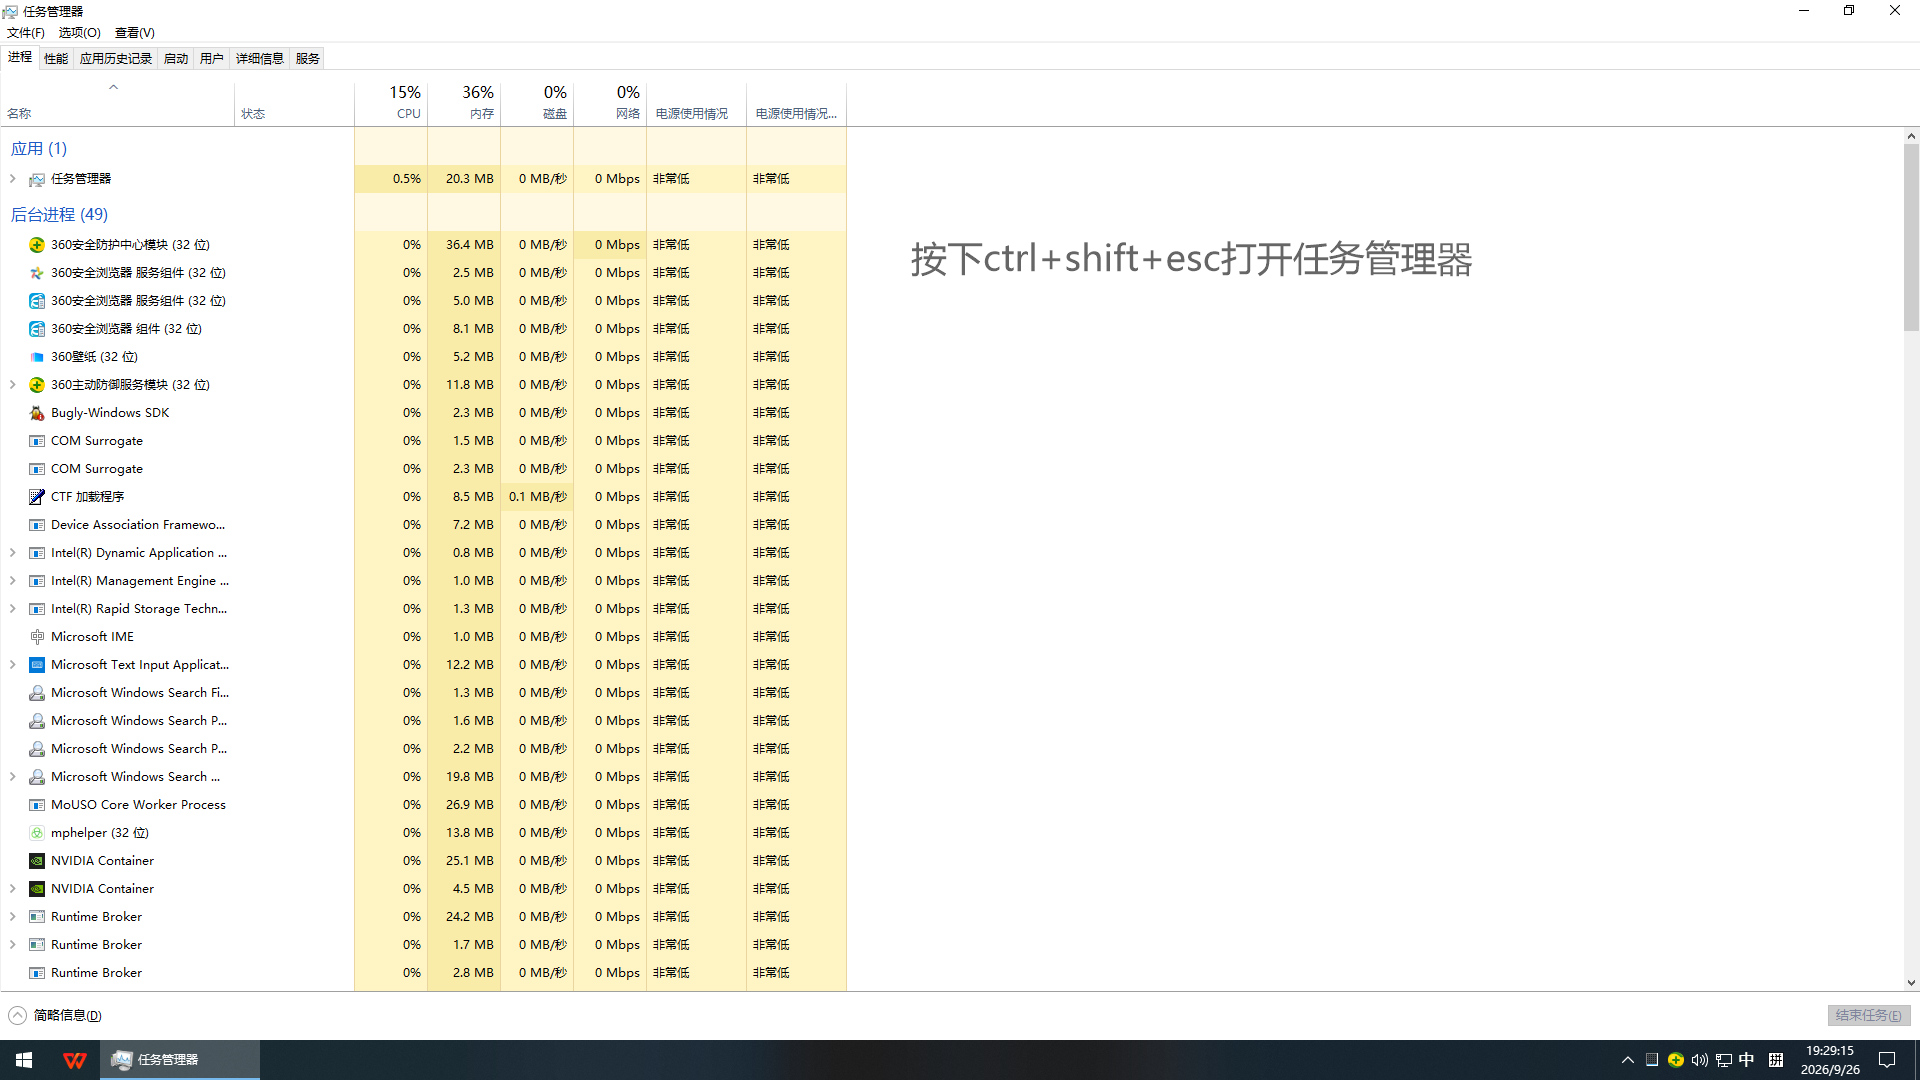Sort by the 名称 column header
The height and width of the screenshot is (1080, 1920).
pyautogui.click(x=117, y=103)
